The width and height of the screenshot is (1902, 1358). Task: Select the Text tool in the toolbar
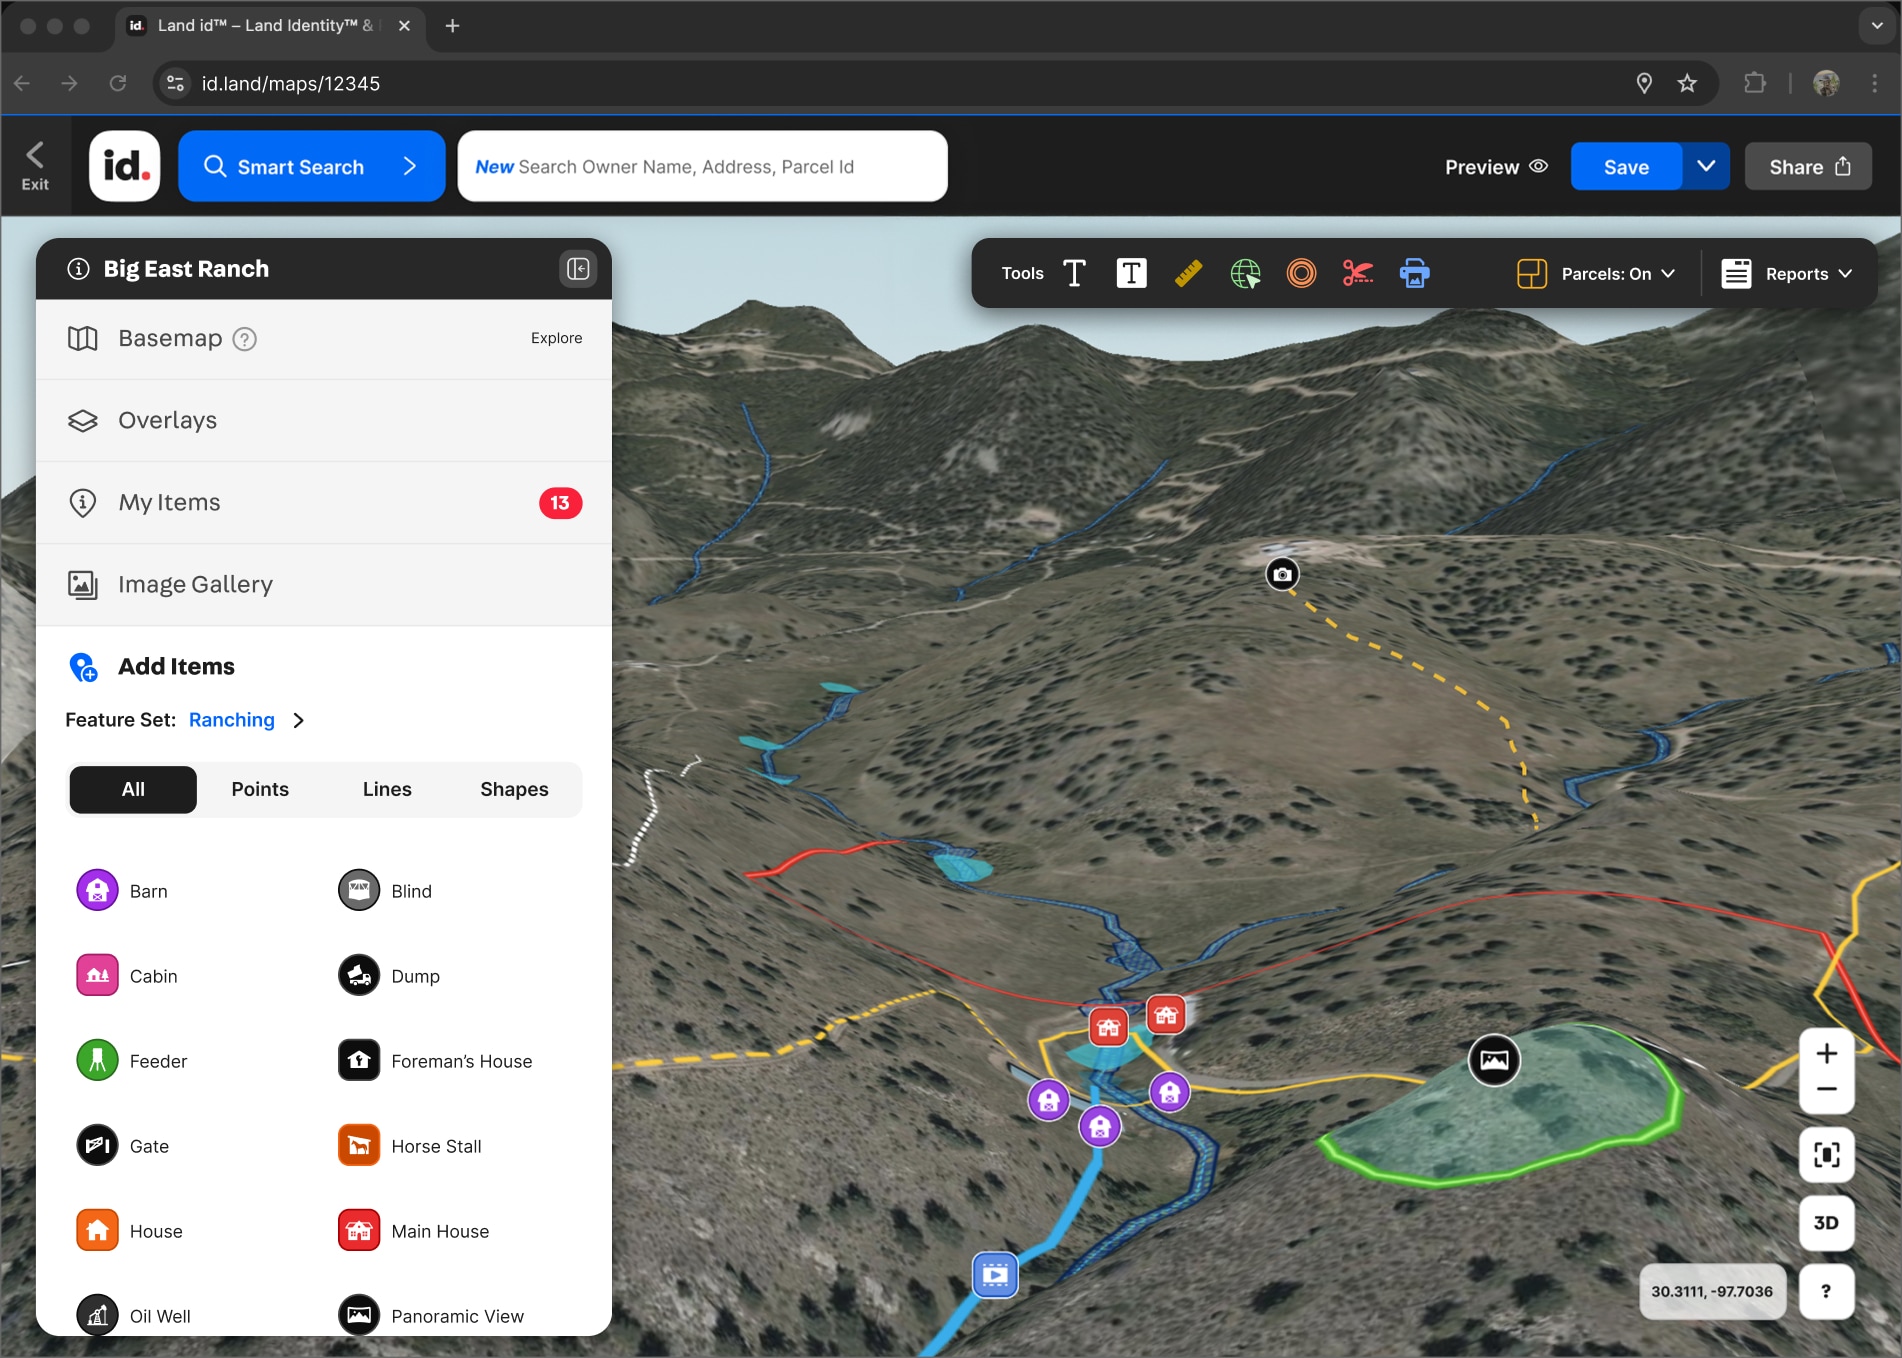pos(1074,272)
